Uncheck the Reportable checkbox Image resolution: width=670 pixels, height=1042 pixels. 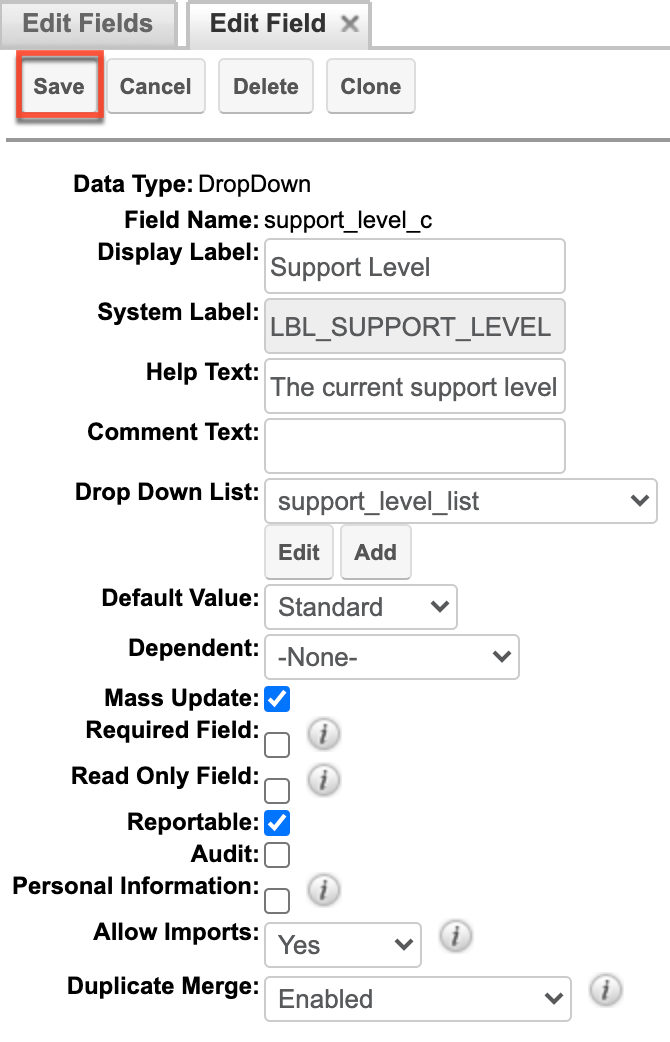pyautogui.click(x=277, y=823)
